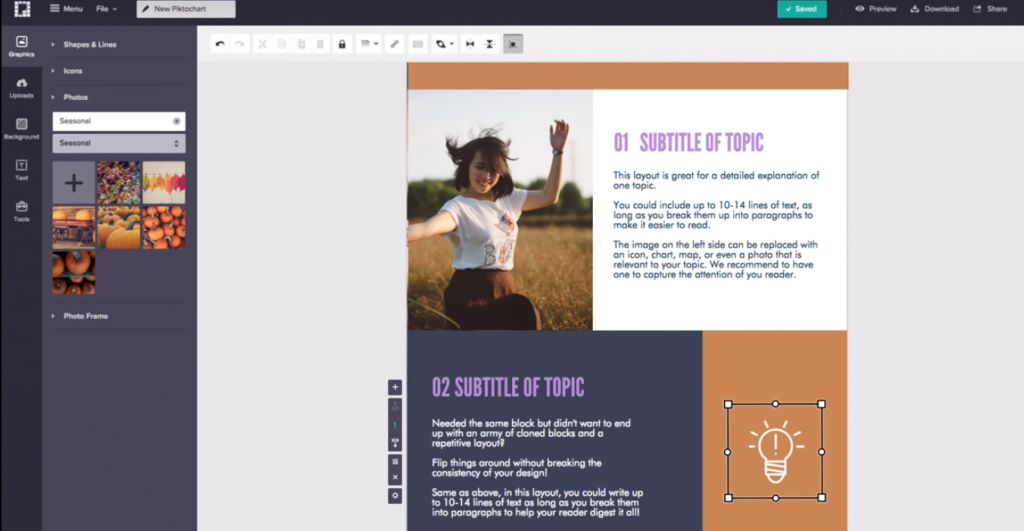
Task: Delete the block with X icon
Action: [395, 477]
